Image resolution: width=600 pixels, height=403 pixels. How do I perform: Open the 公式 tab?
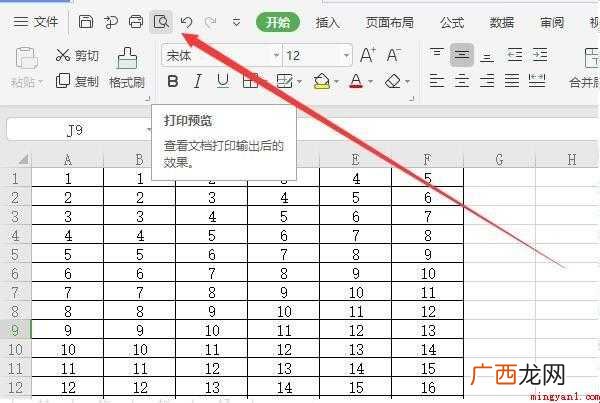tap(452, 23)
